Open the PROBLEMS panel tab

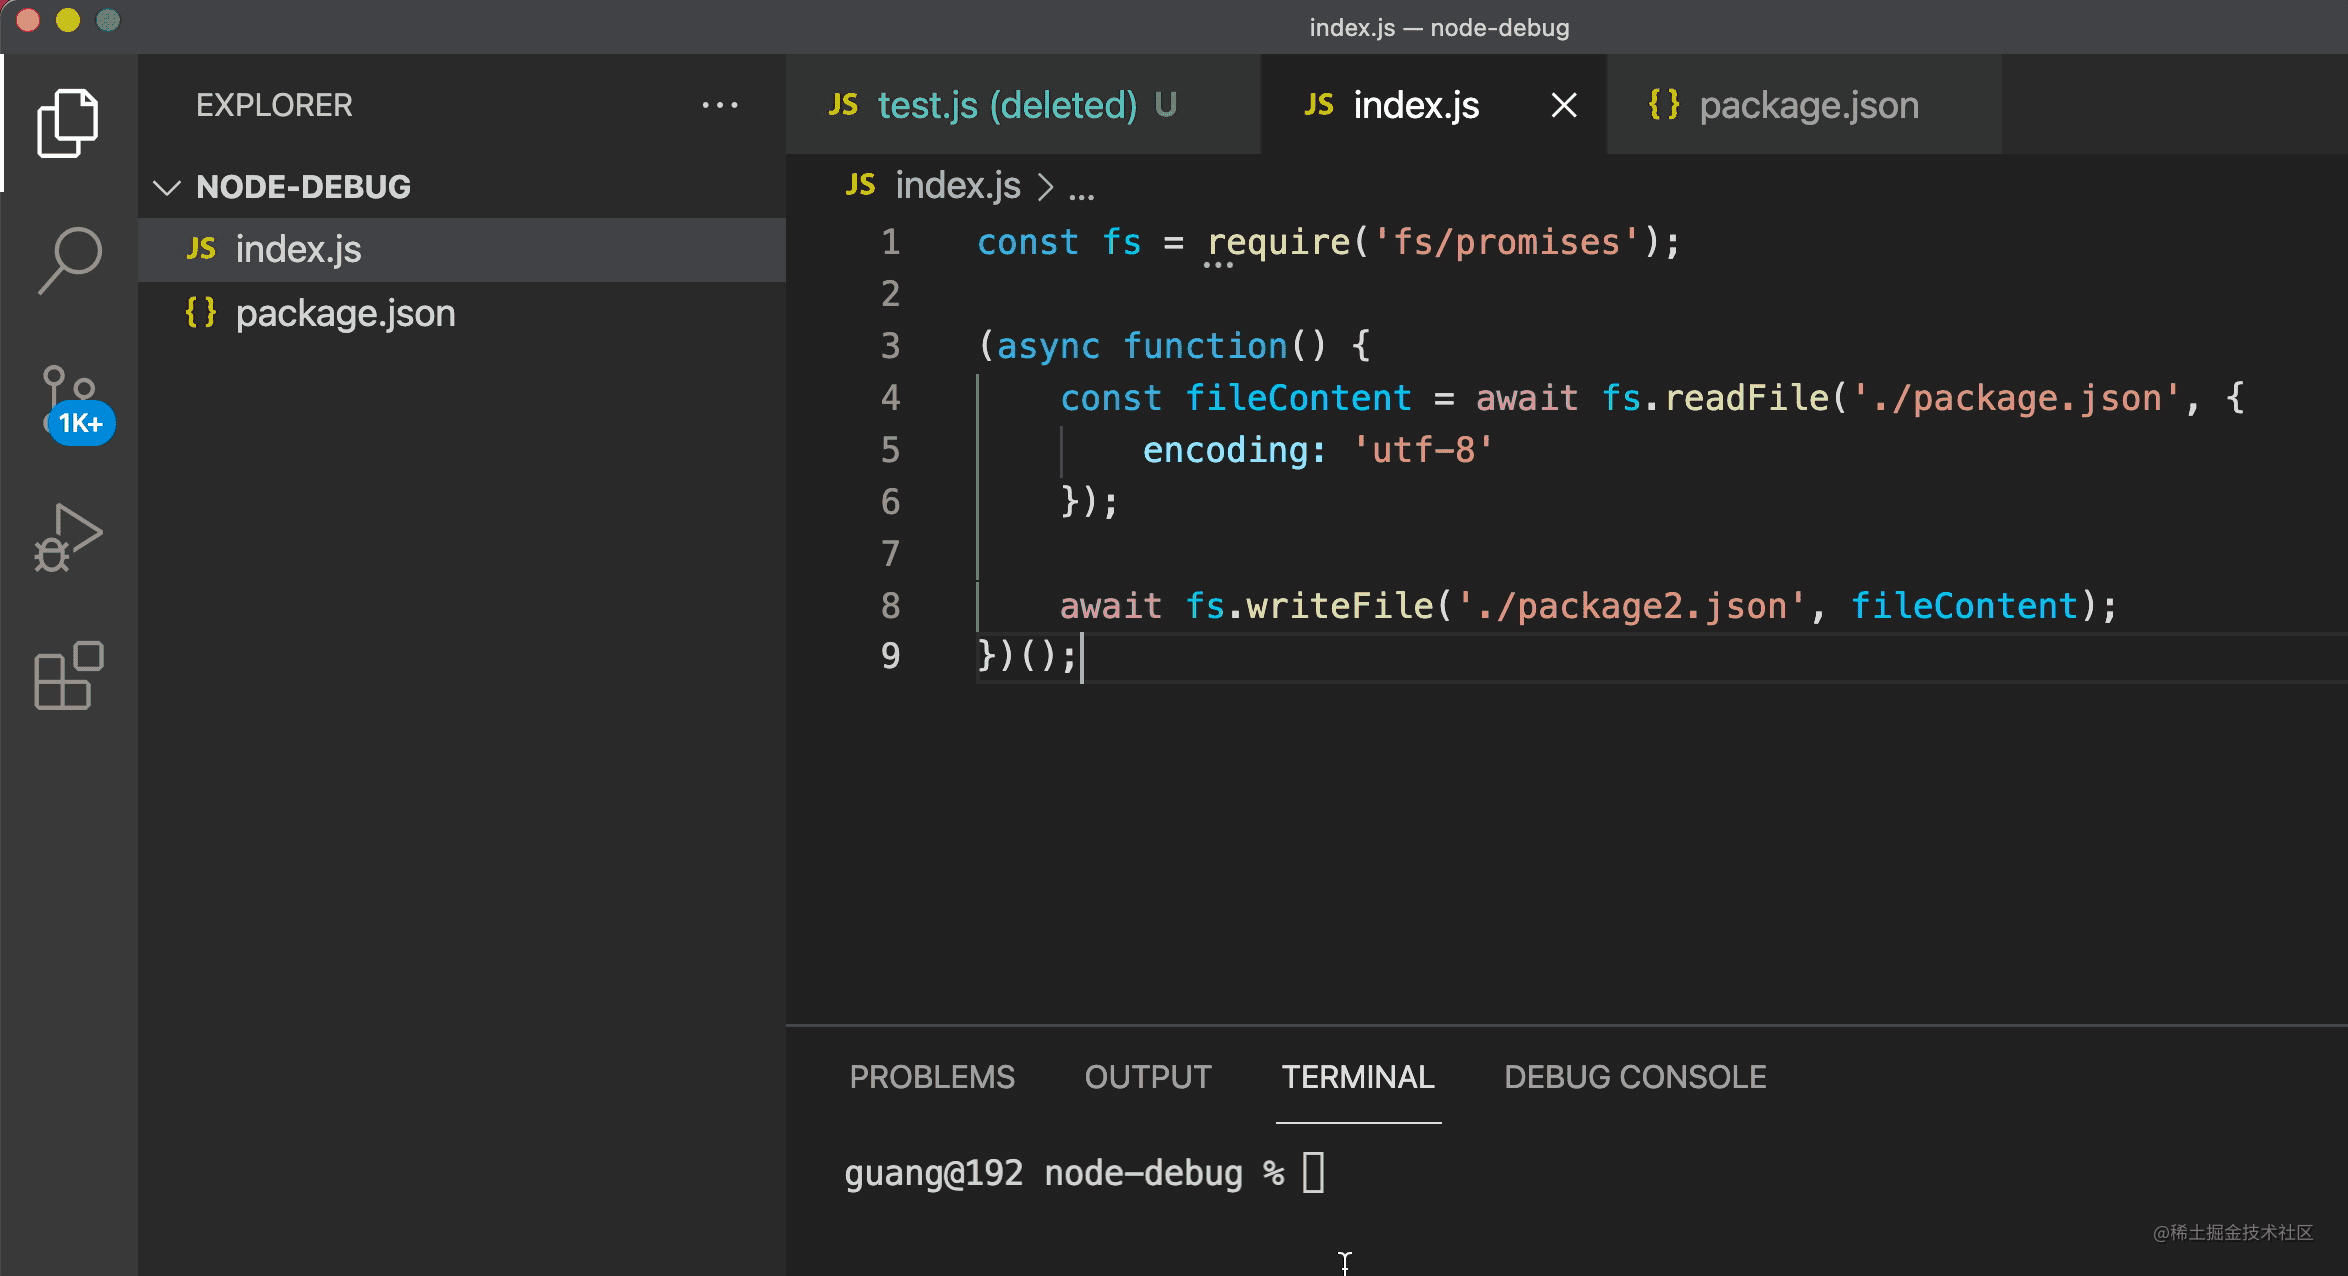pyautogui.click(x=931, y=1077)
